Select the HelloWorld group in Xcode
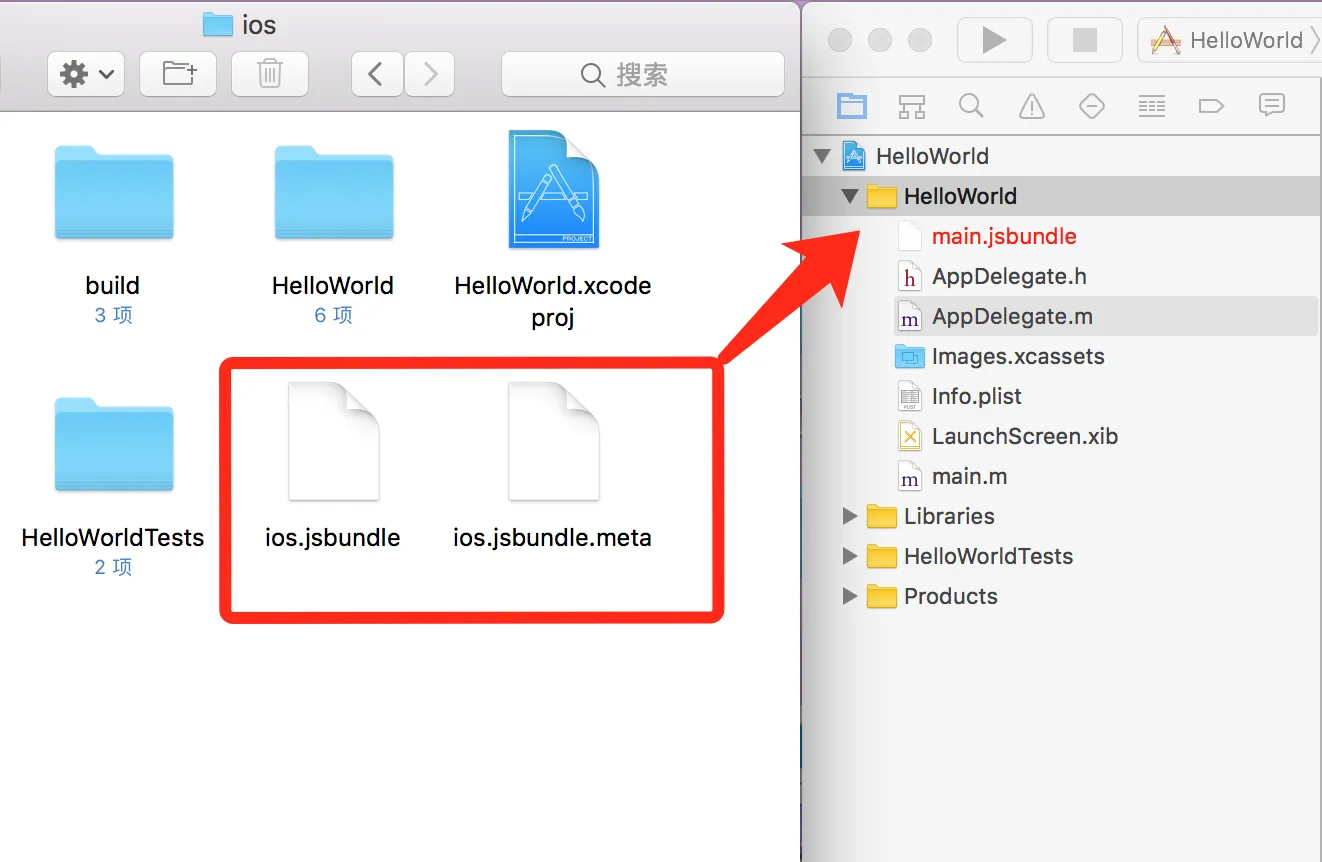 pos(960,196)
